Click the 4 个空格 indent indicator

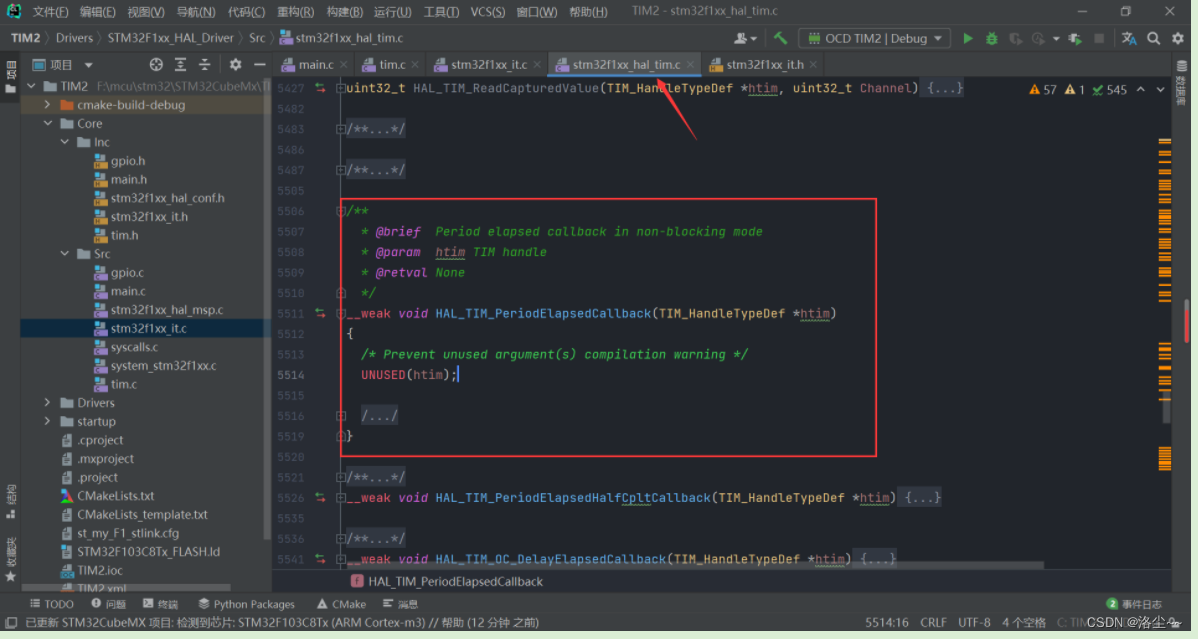click(x=1024, y=622)
